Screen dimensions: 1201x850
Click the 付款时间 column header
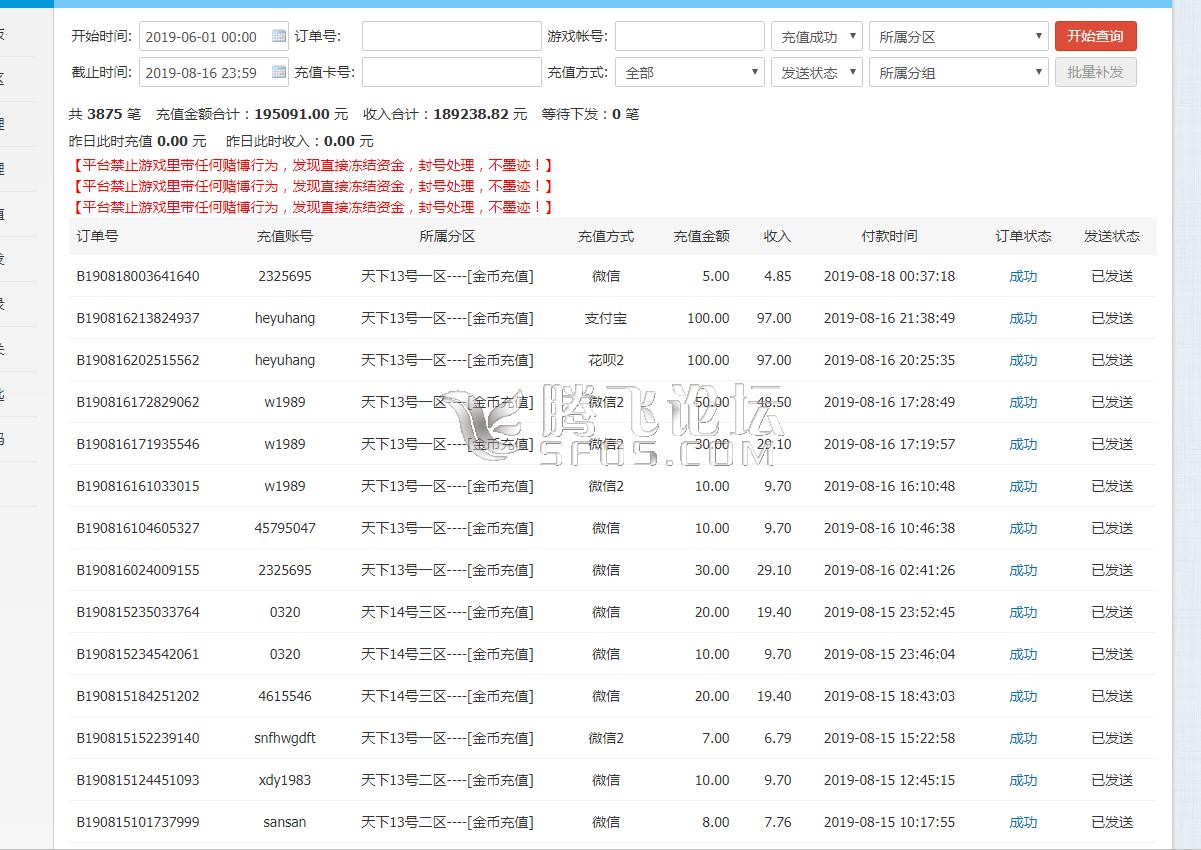click(889, 237)
